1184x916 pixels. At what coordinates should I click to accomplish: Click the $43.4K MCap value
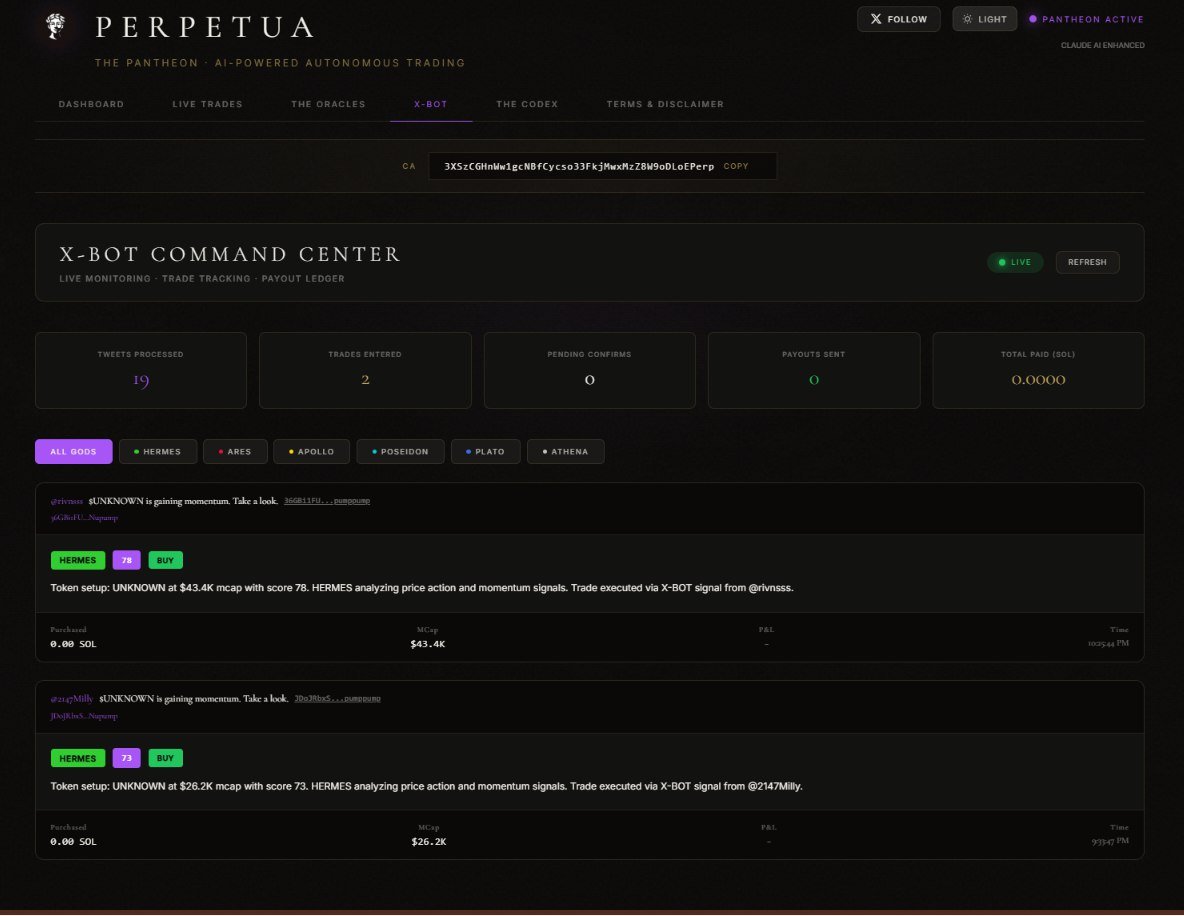tap(427, 644)
